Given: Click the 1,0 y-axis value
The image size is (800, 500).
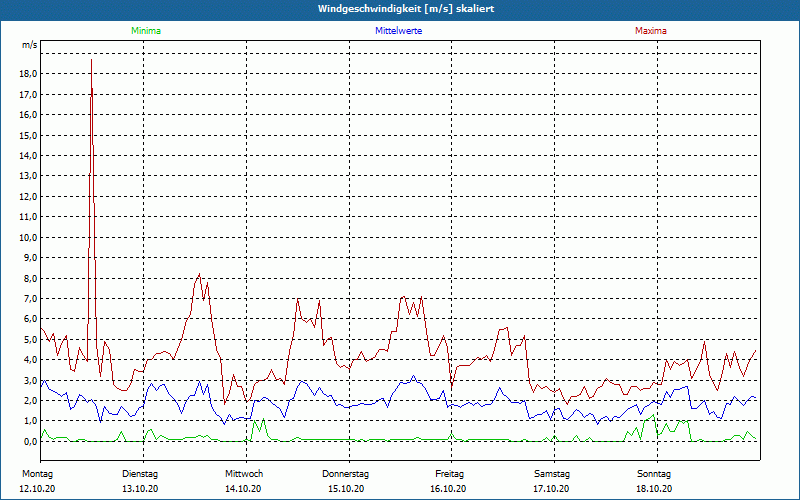Looking at the screenshot, I should click(x=30, y=421).
